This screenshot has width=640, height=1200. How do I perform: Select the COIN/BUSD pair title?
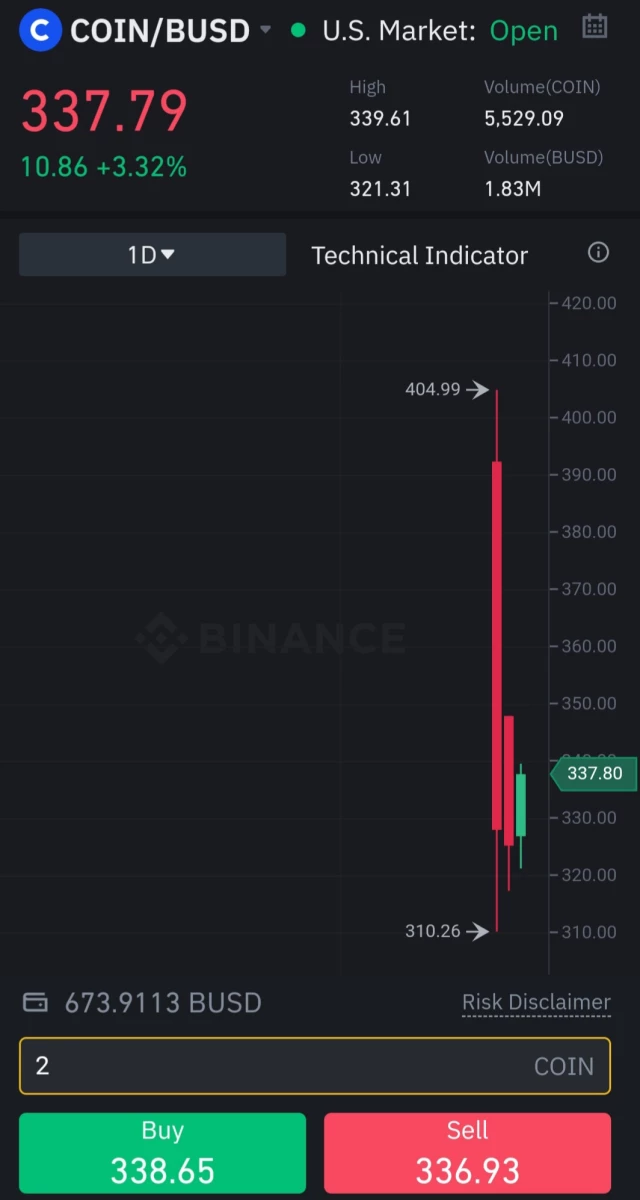(160, 31)
